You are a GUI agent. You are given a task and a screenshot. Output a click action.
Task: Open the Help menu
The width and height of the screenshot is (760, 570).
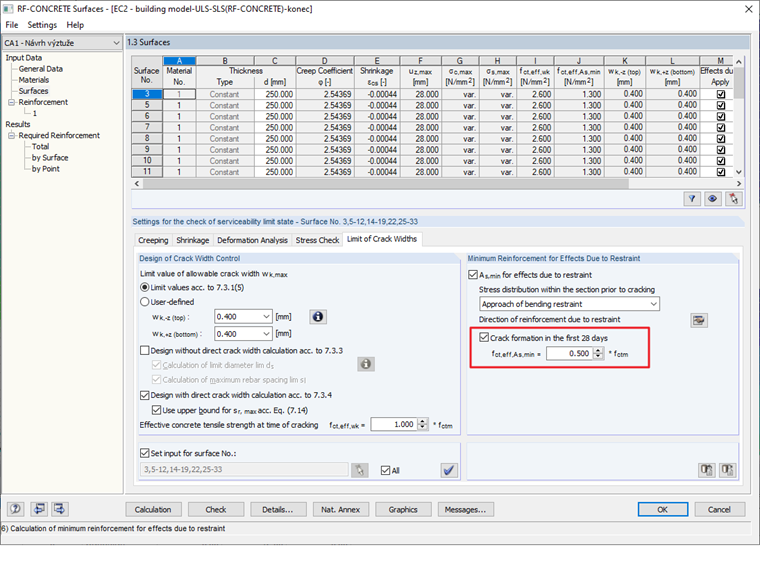(x=75, y=25)
